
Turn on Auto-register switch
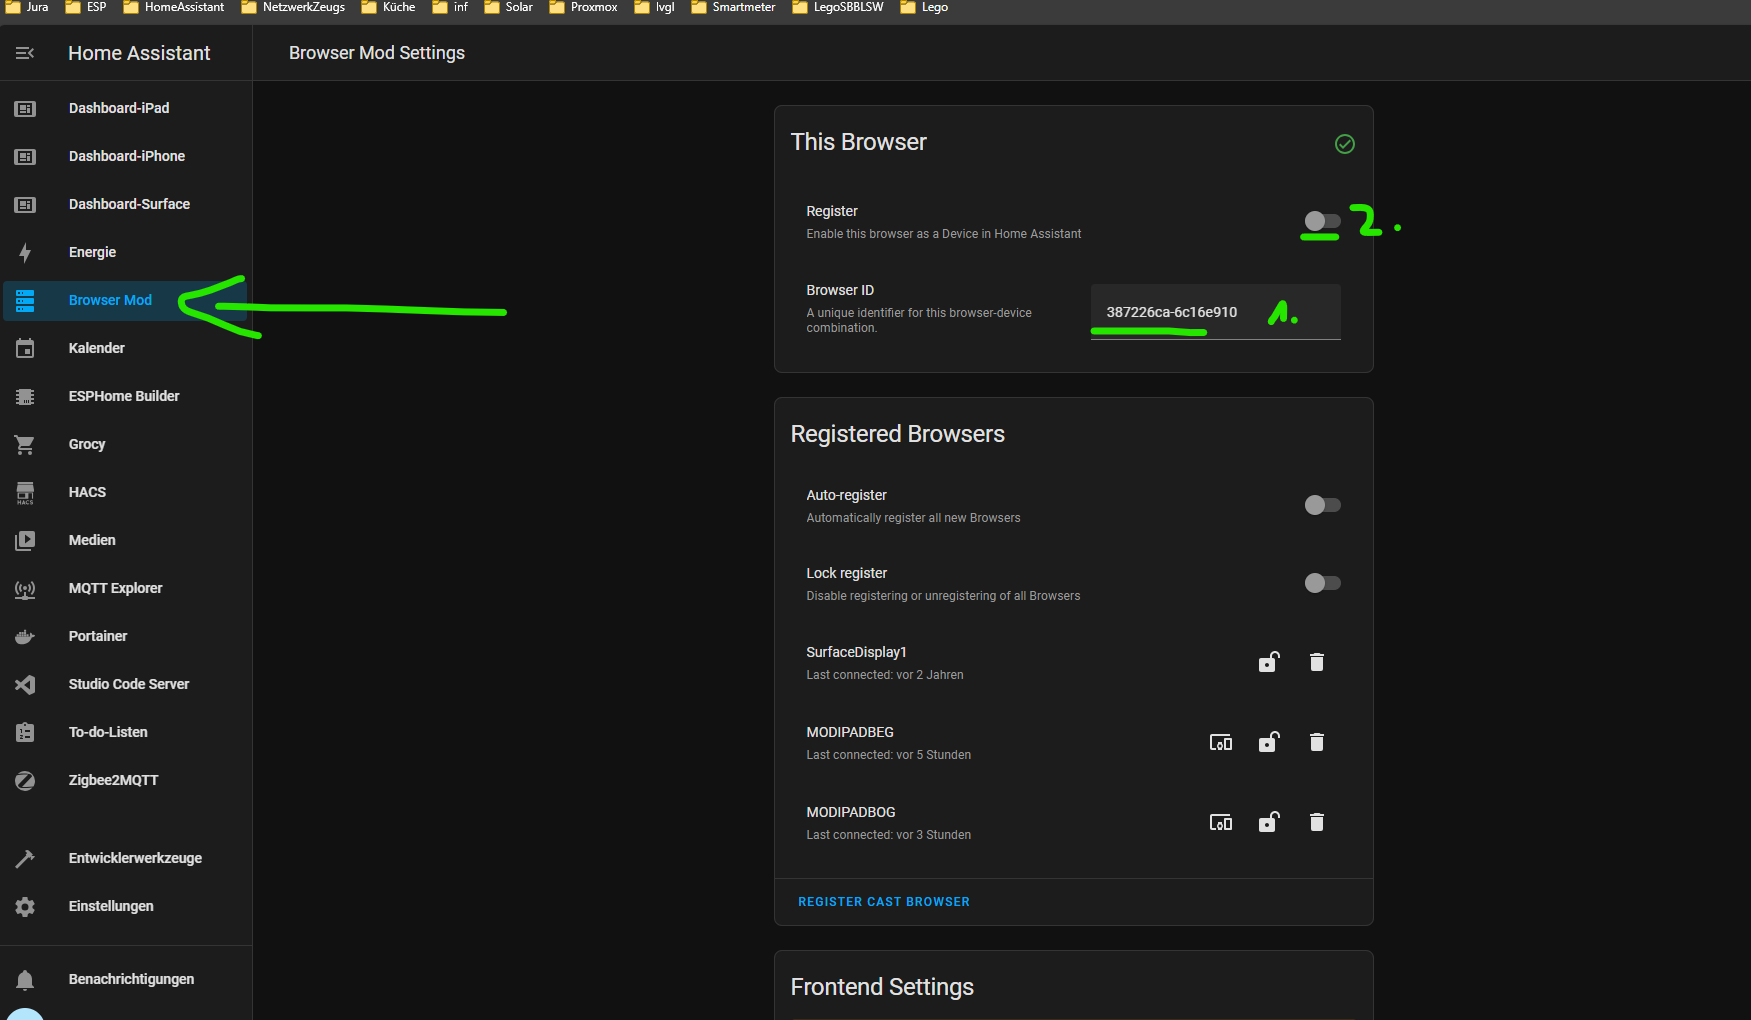[x=1322, y=505]
